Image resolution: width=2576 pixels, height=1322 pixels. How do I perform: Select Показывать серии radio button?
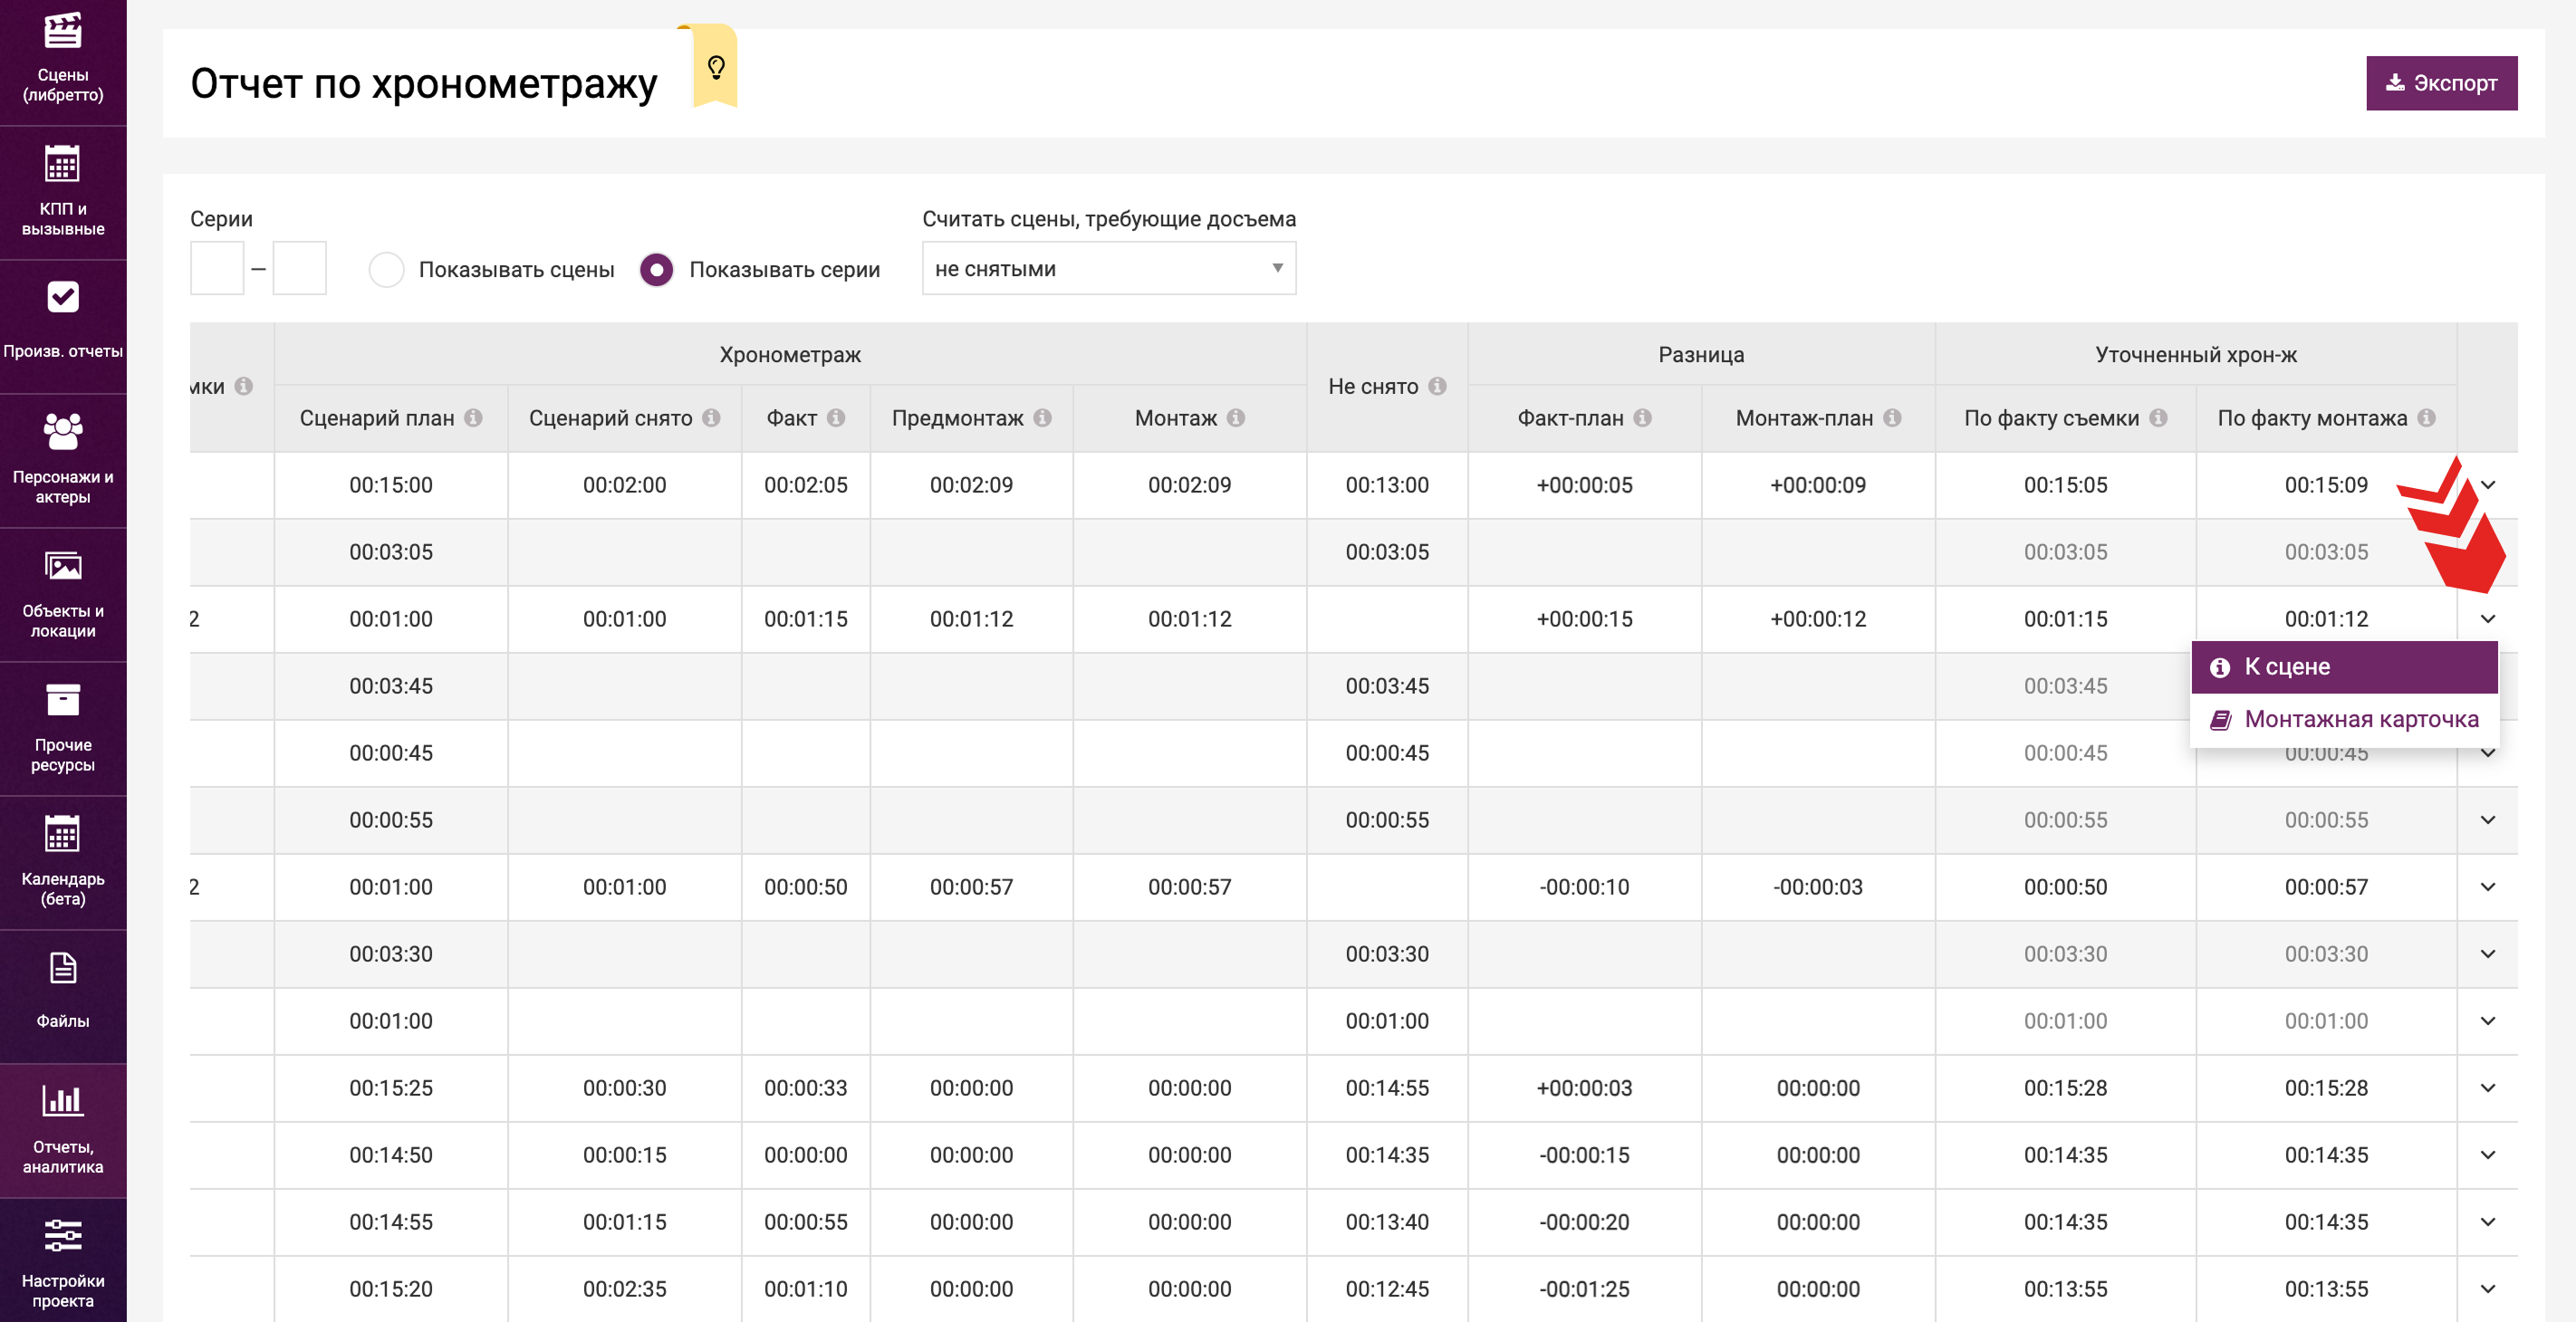point(657,270)
